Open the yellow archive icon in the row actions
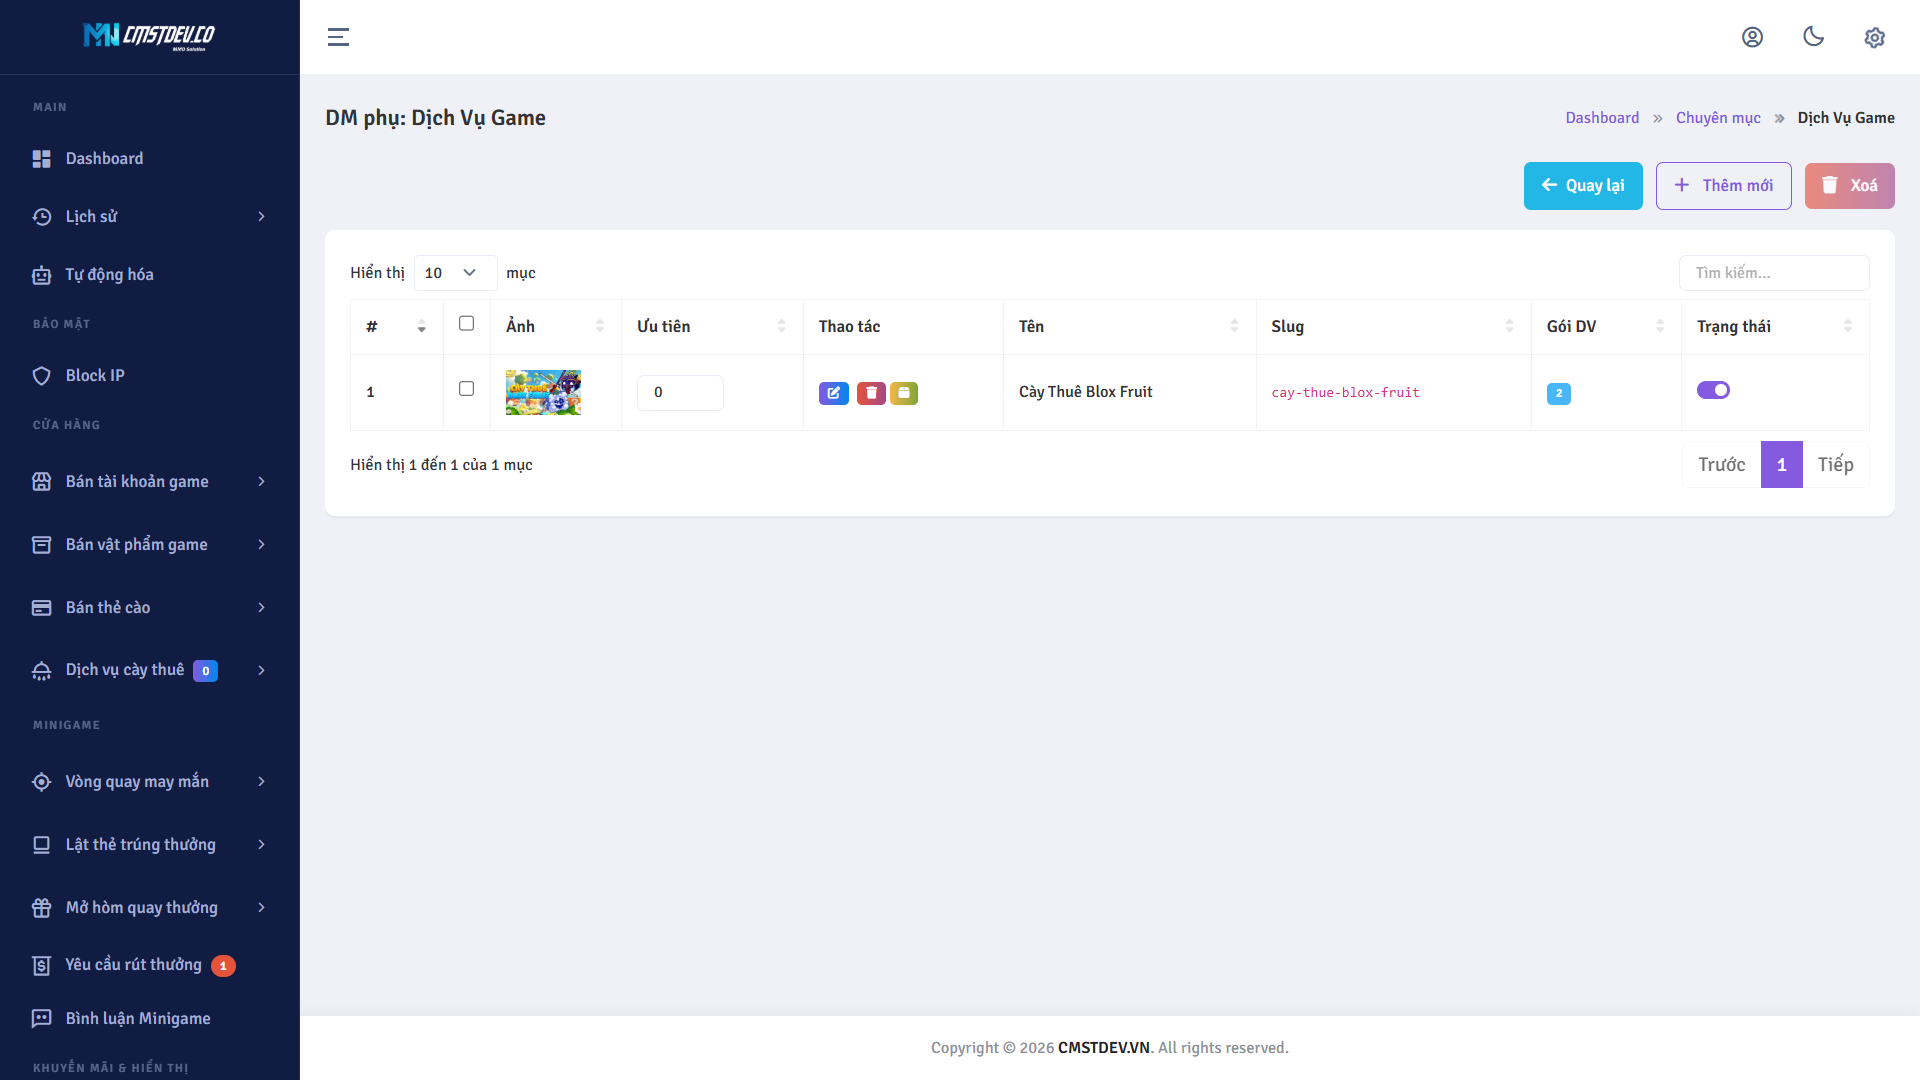The height and width of the screenshot is (1080, 1920). (904, 393)
